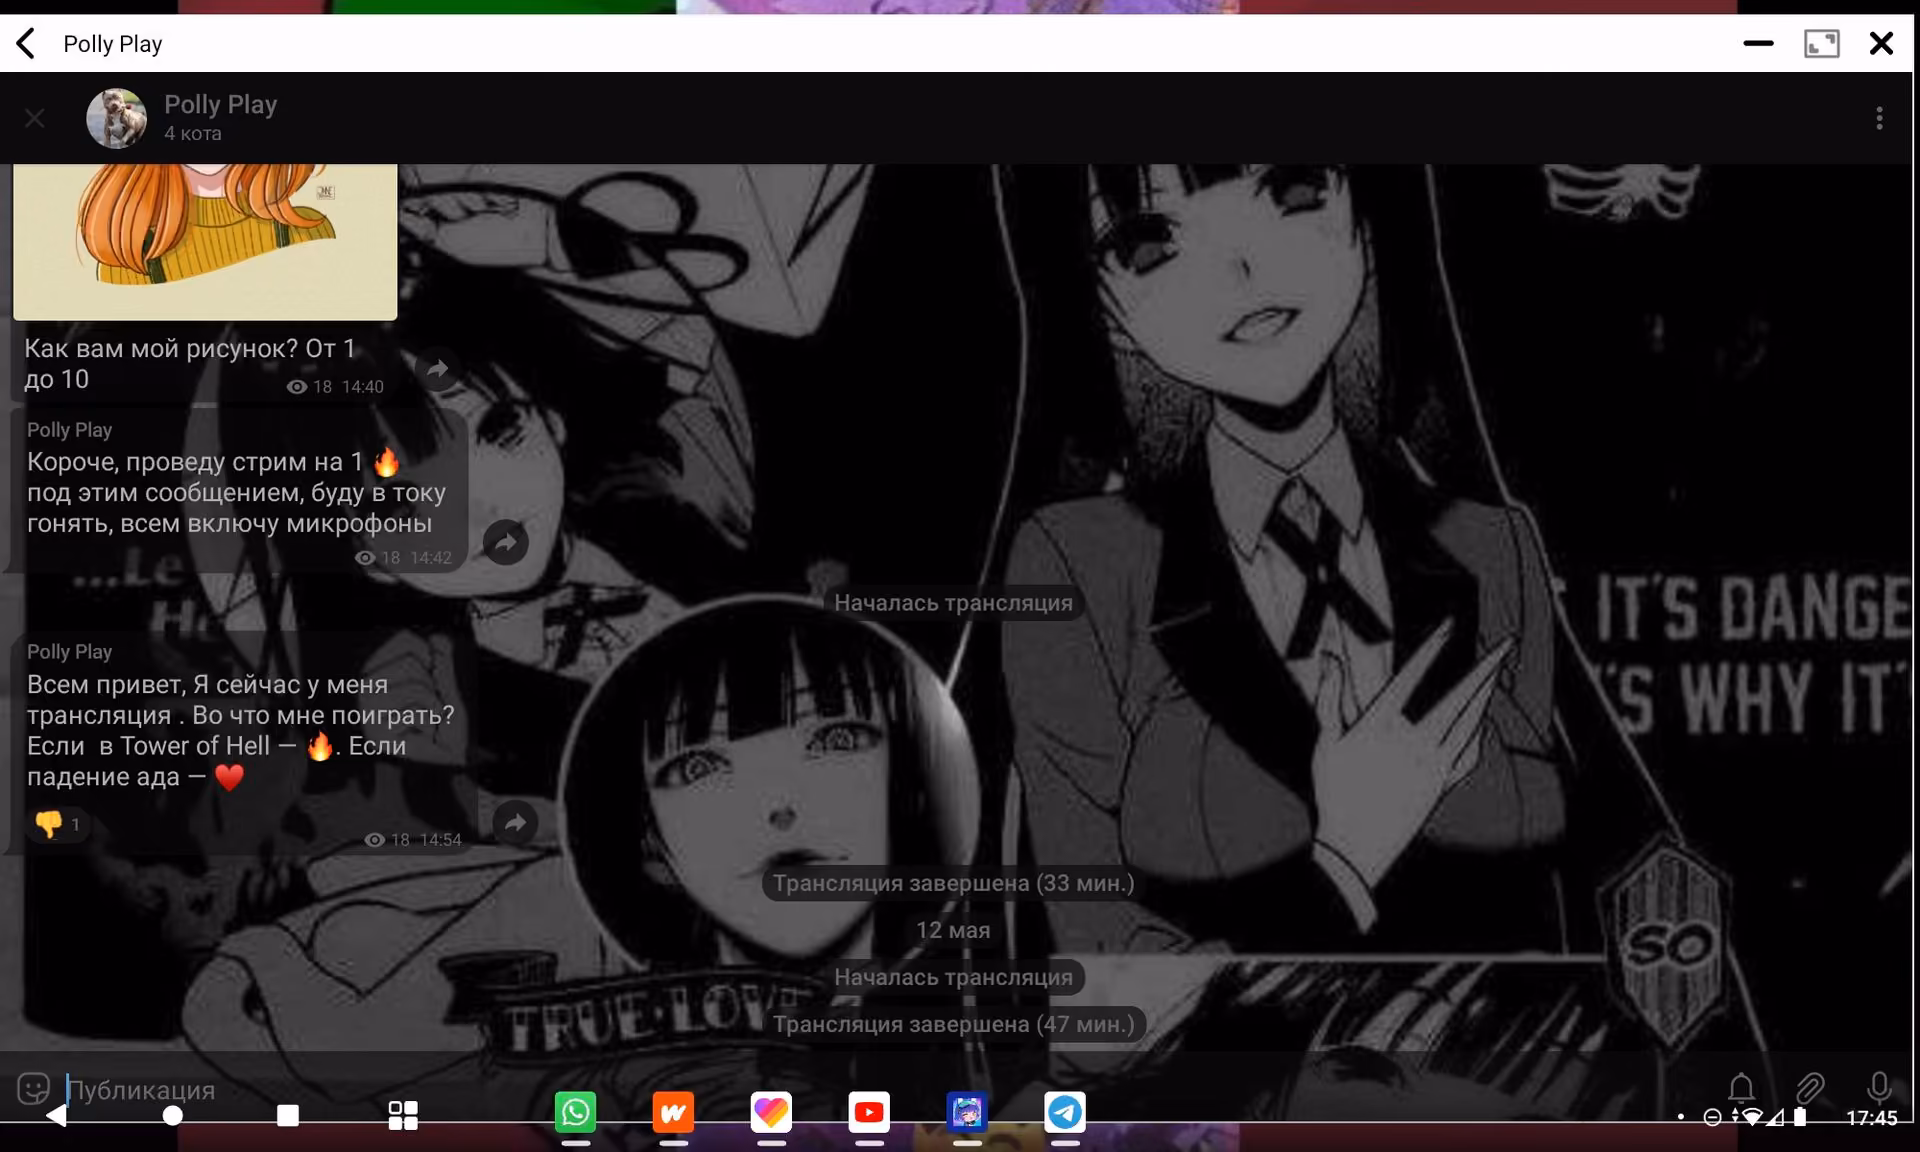This screenshot has width=1920, height=1152.
Task: Click the 'Как вам мой рисунок? От 1 до 10' caption
Action: click(x=189, y=364)
